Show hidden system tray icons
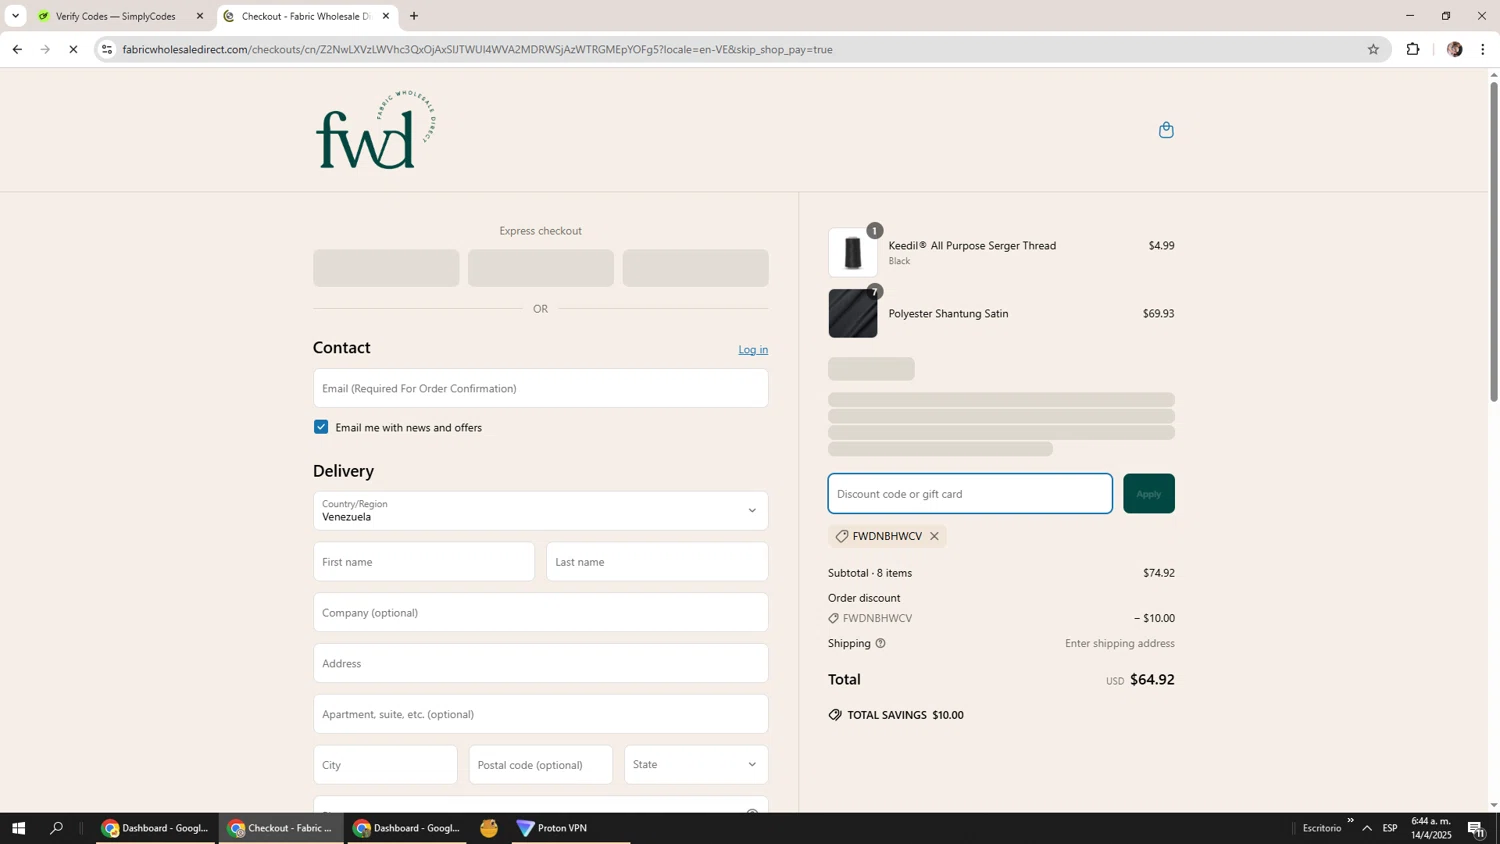Viewport: 1500px width, 844px height. [x=1367, y=828]
